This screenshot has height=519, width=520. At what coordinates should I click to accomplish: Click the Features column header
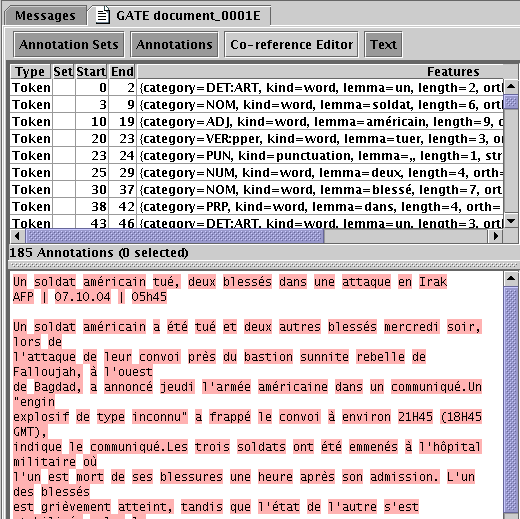click(x=320, y=71)
